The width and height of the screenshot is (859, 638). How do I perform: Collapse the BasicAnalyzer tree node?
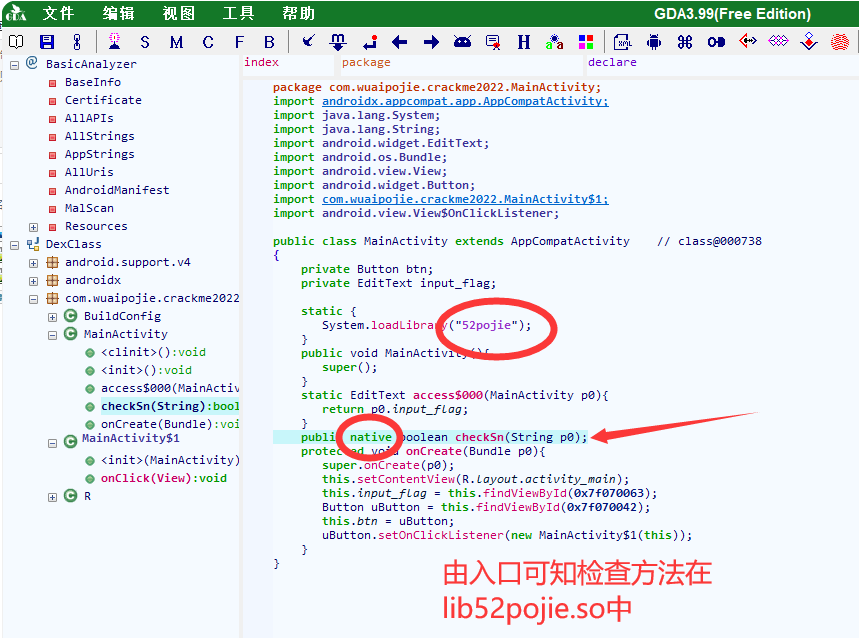tap(15, 65)
